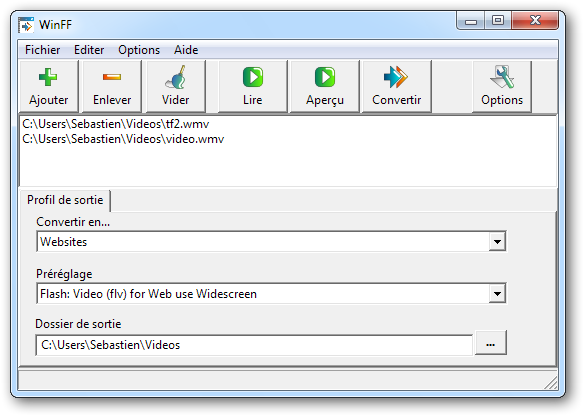Start conversion with the Convertir arrow icon
Viewport: 584px width, 416px height.
coord(396,77)
